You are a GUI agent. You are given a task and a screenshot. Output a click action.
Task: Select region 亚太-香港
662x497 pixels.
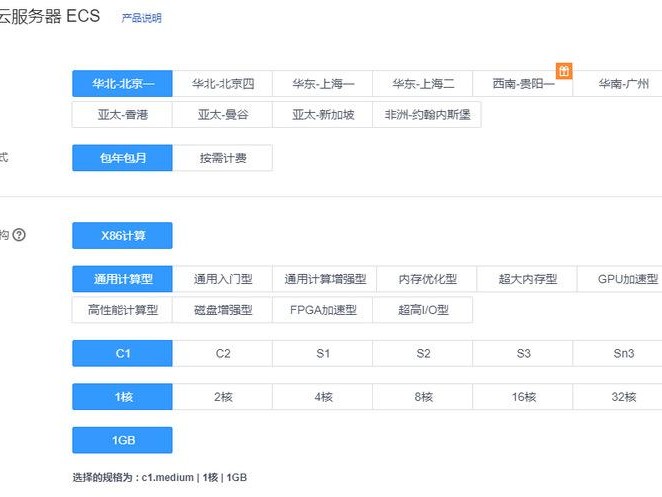tap(122, 114)
